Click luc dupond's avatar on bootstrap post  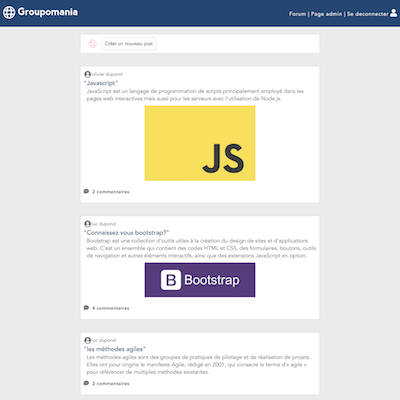(88, 224)
